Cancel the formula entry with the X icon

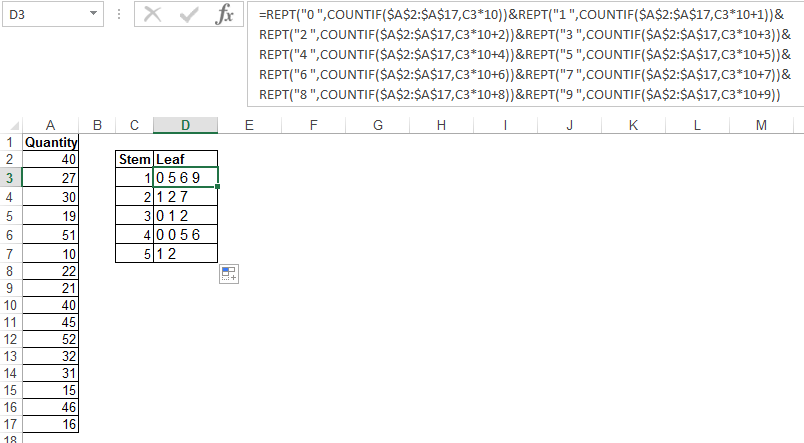(x=152, y=14)
